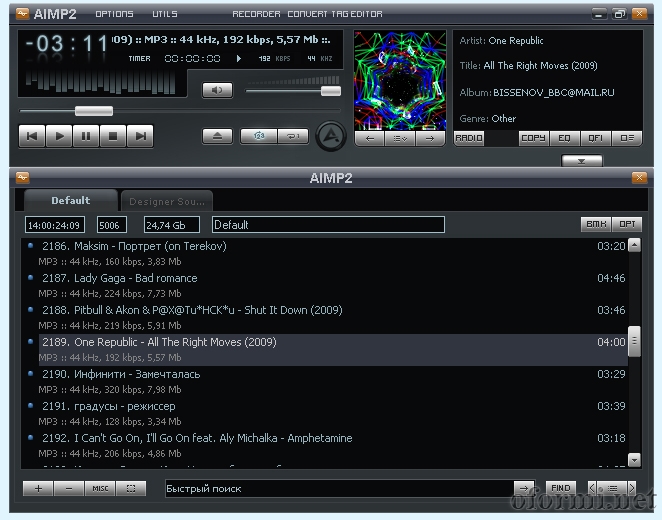Click the eject/open file icon

pyautogui.click(x=217, y=136)
